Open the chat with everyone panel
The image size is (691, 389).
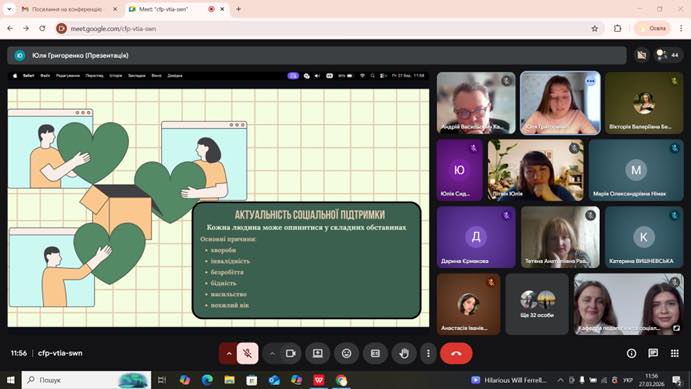653,353
